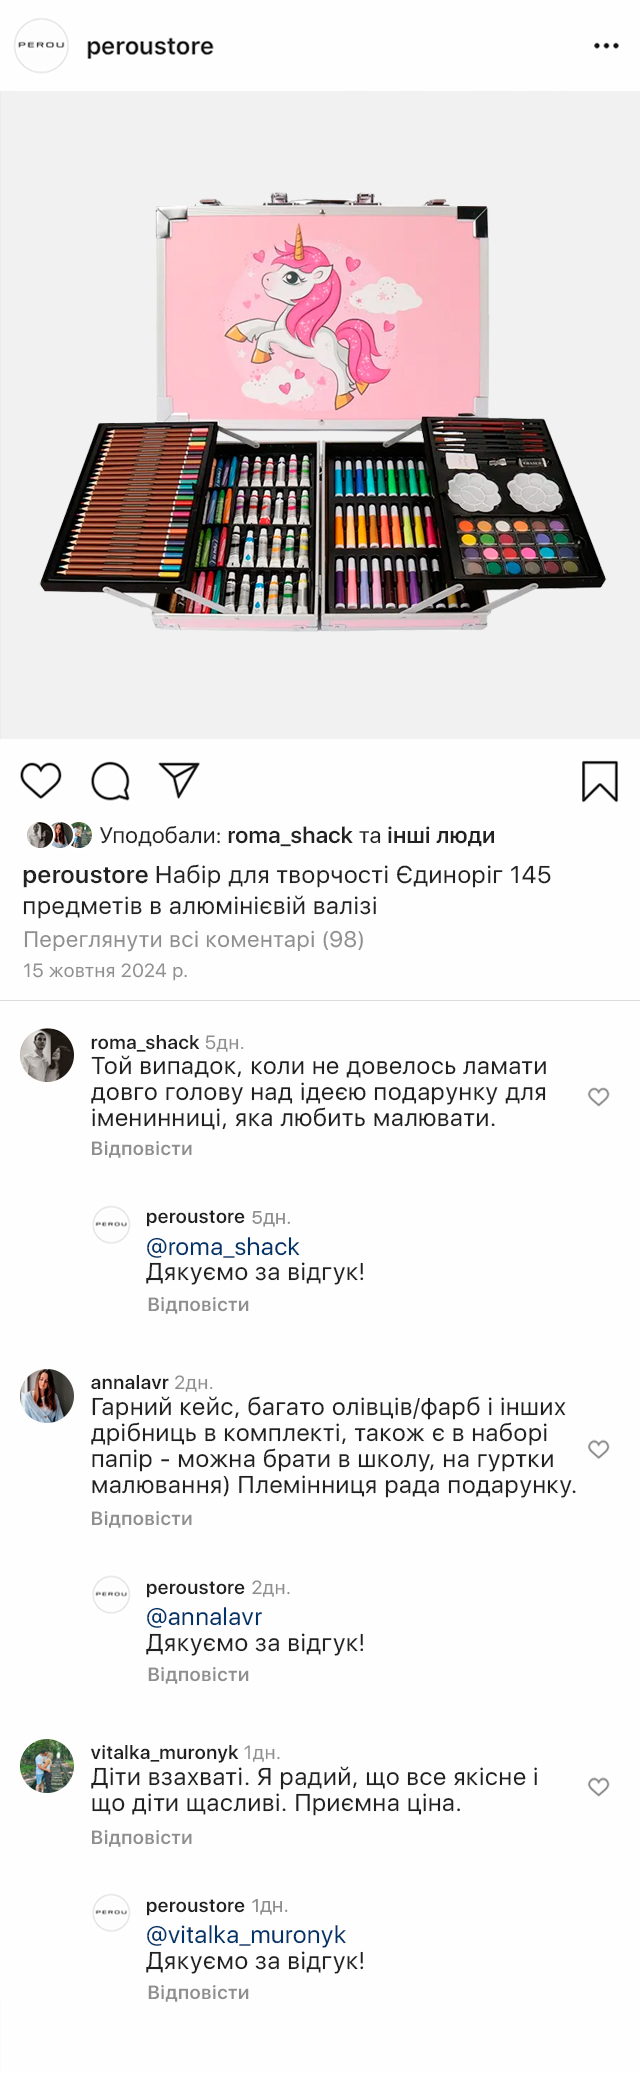Like vitalka_muronyk's comment

tap(599, 1787)
